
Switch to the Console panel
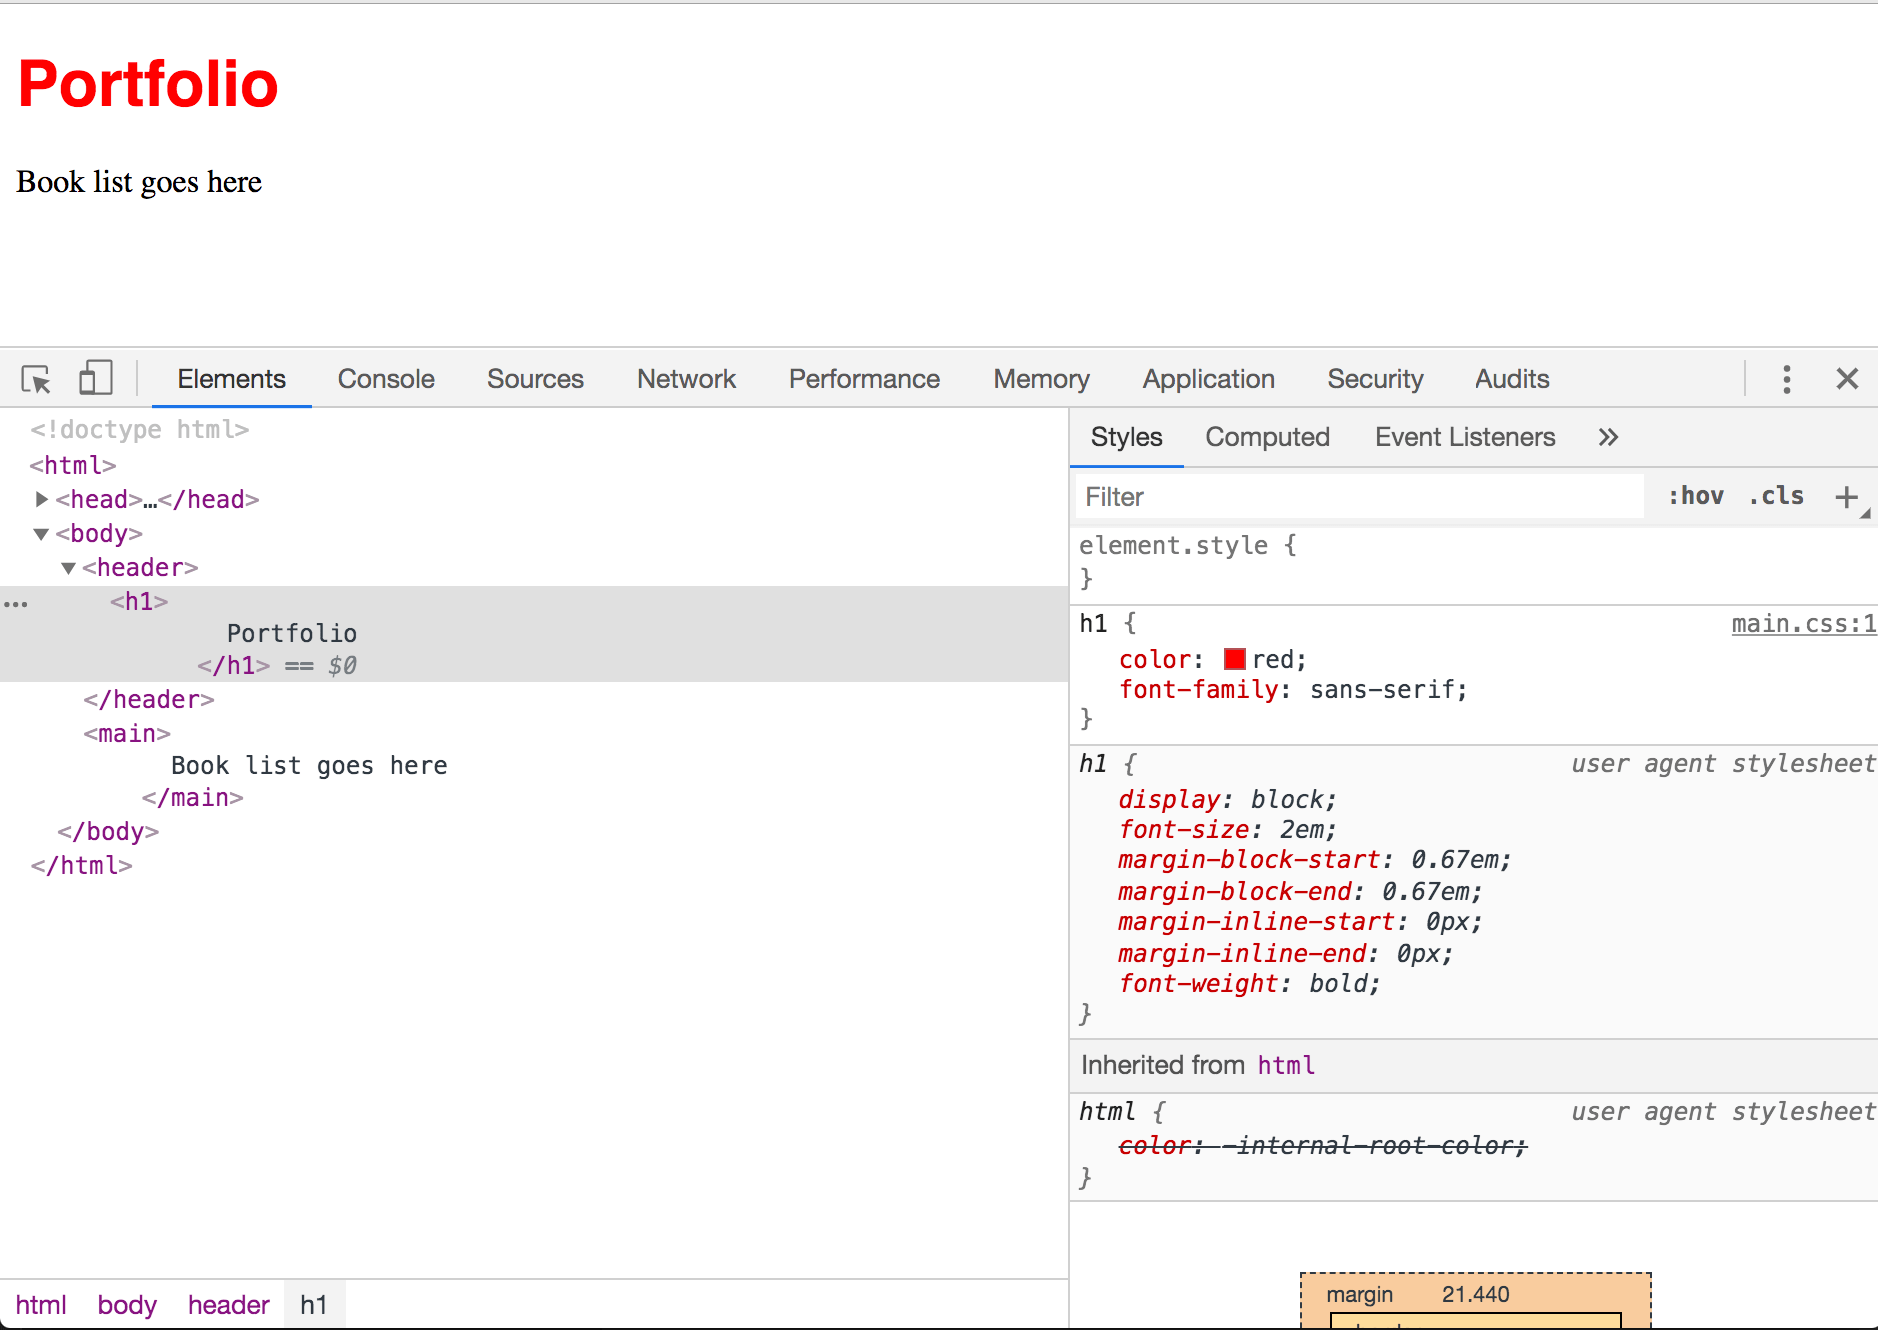click(x=386, y=379)
